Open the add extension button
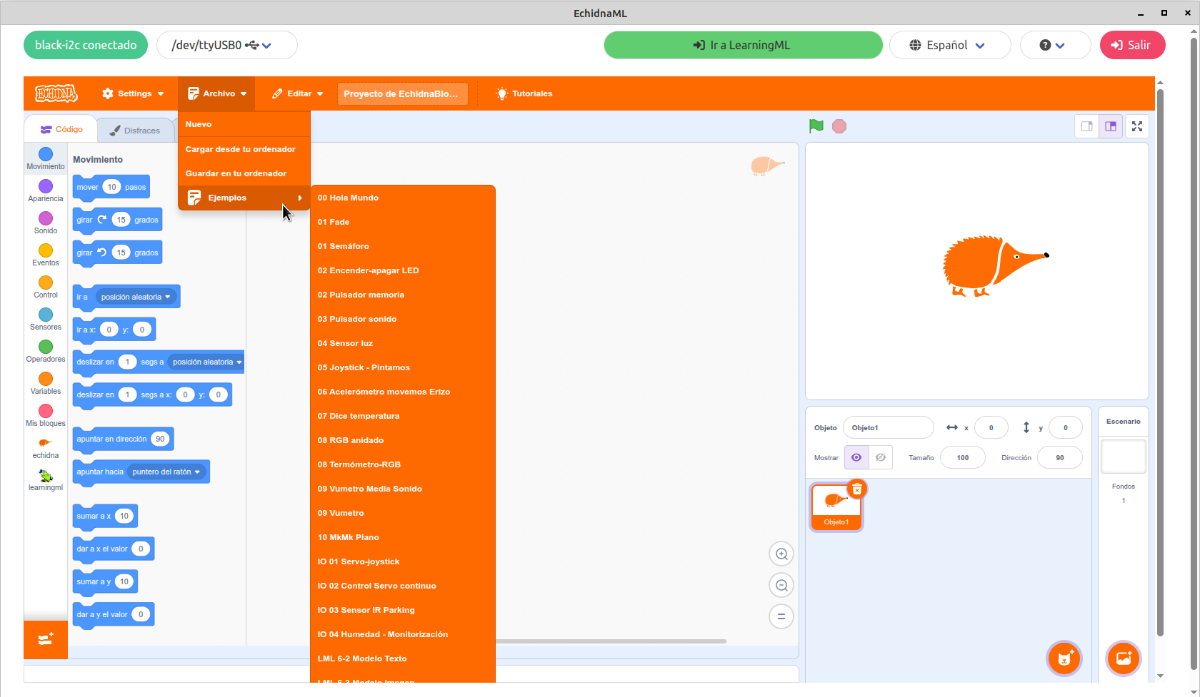The width and height of the screenshot is (1200, 697). pyautogui.click(x=45, y=639)
